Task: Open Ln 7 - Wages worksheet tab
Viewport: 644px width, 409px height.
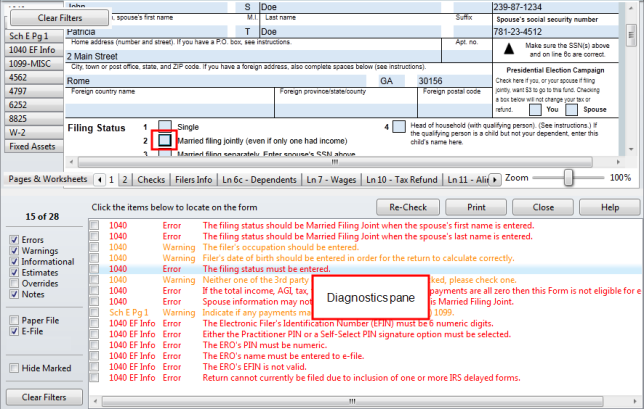Action: click(331, 179)
